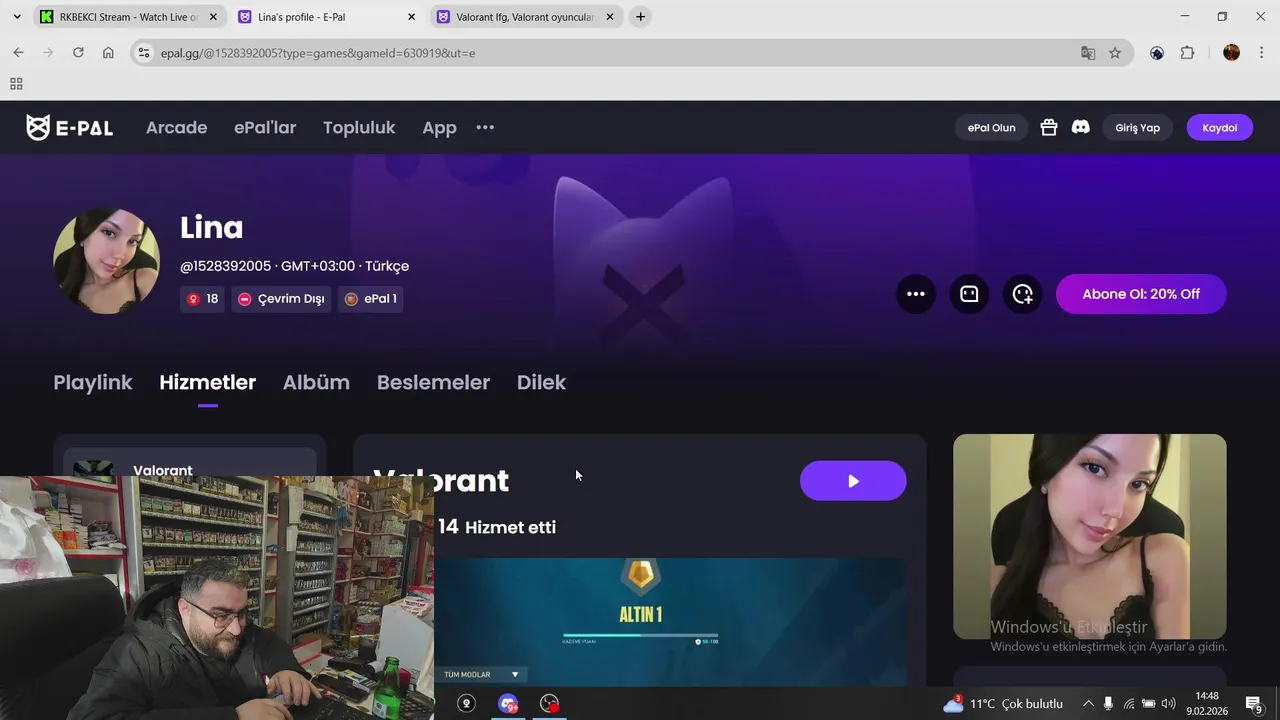
Task: Open App in navigation
Action: click(x=439, y=128)
